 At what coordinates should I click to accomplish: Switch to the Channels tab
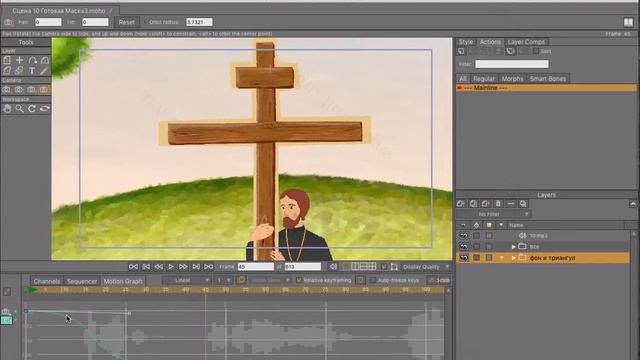(47, 281)
